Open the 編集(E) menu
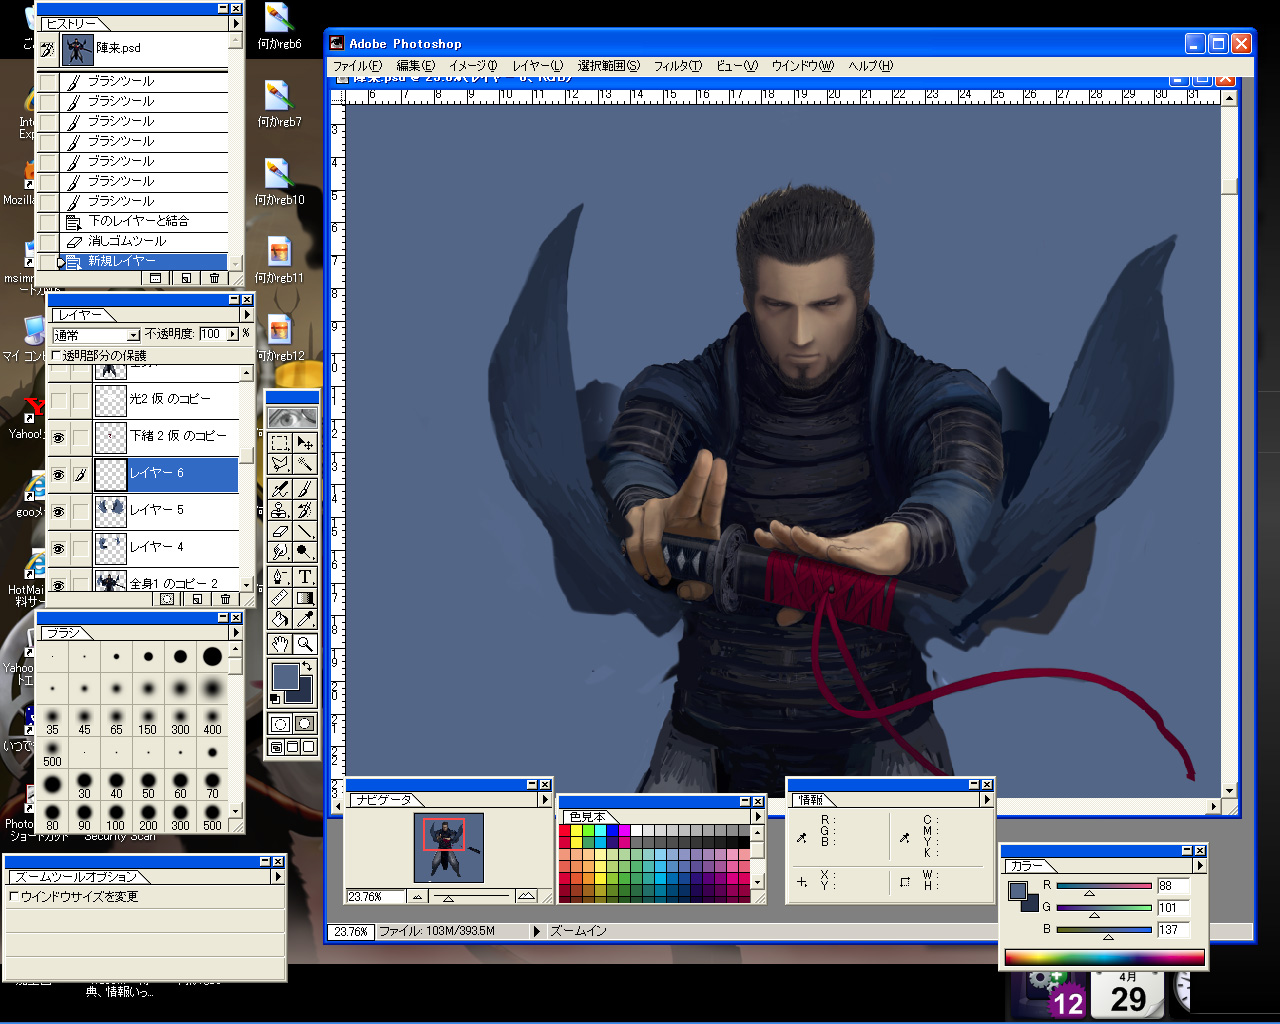Viewport: 1280px width, 1024px height. click(x=416, y=66)
